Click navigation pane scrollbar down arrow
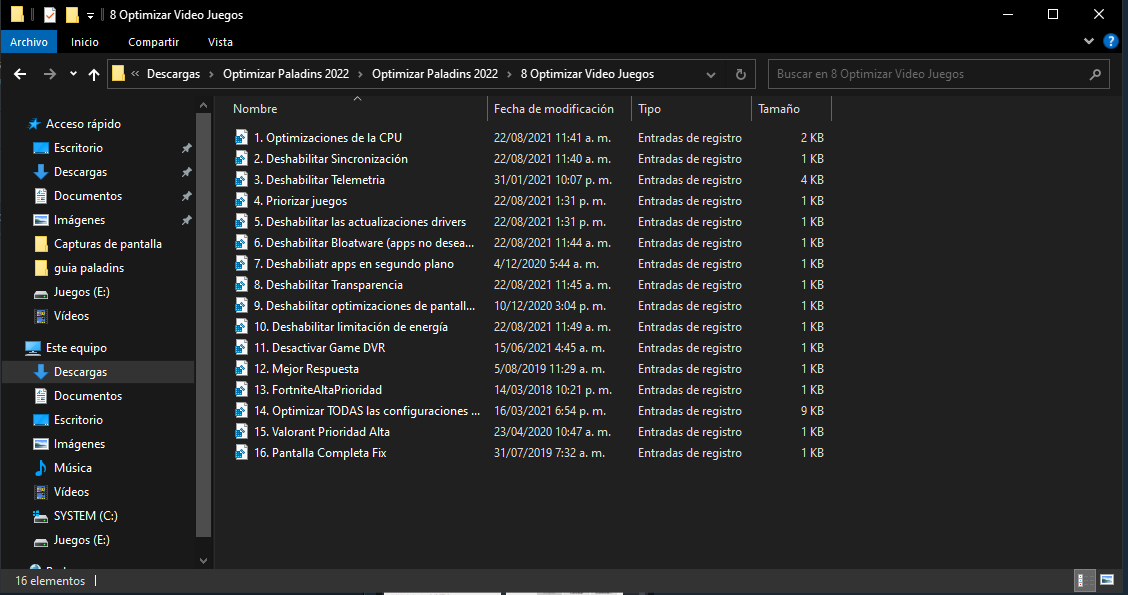Image resolution: width=1128 pixels, height=595 pixels. click(x=203, y=560)
